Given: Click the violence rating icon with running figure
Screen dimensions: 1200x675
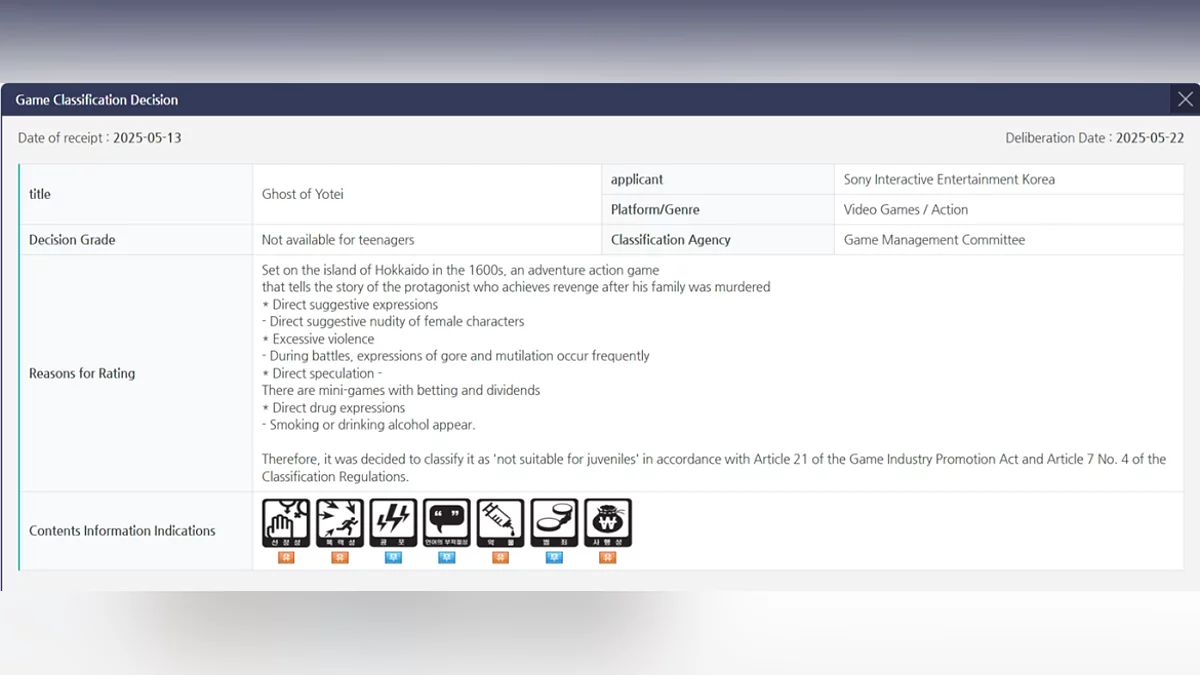Looking at the screenshot, I should 340,523.
